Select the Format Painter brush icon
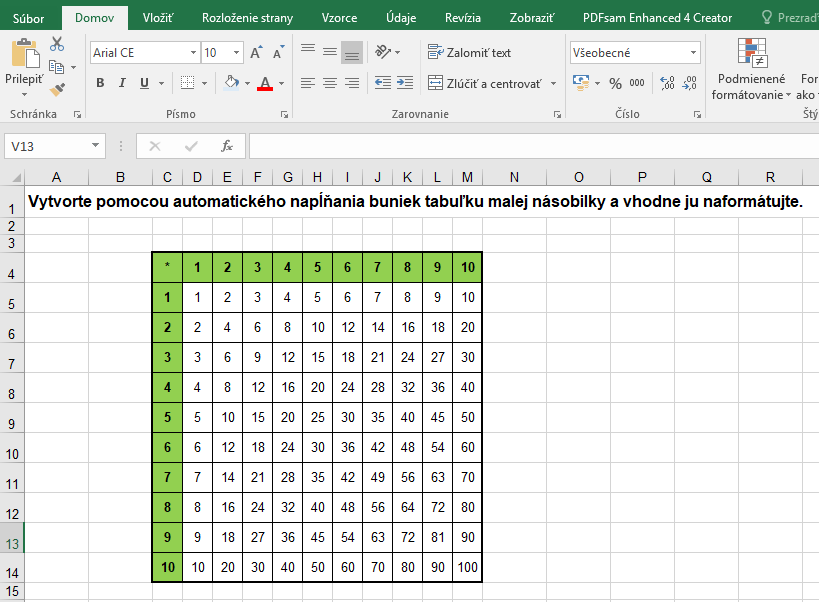 pyautogui.click(x=57, y=88)
